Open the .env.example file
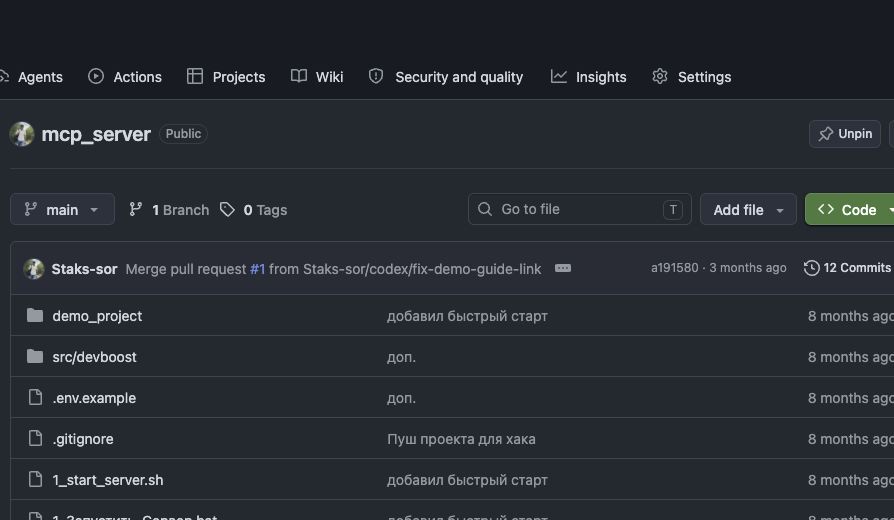 94,397
